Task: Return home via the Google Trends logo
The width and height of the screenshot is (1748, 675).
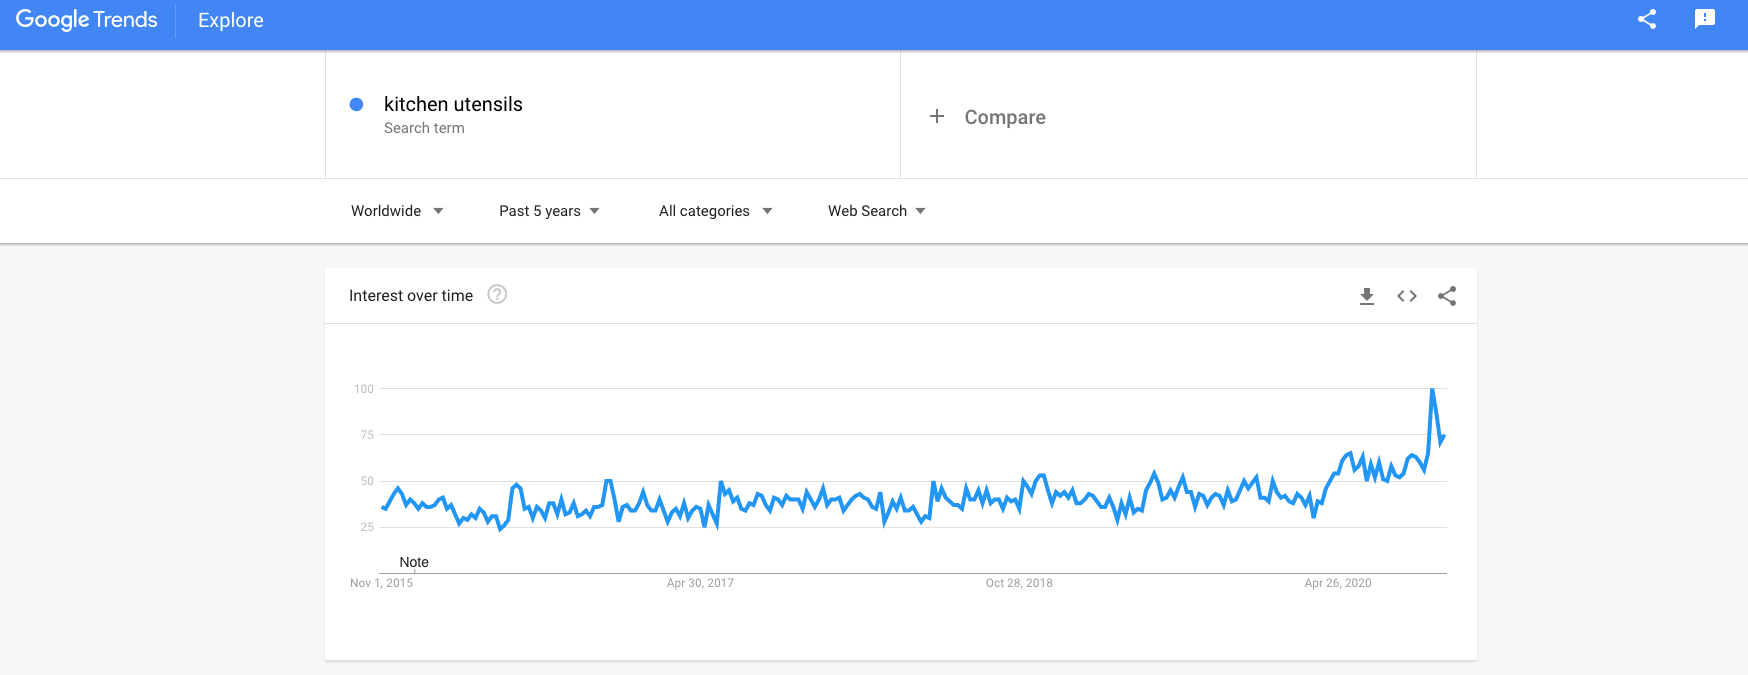Action: click(86, 19)
